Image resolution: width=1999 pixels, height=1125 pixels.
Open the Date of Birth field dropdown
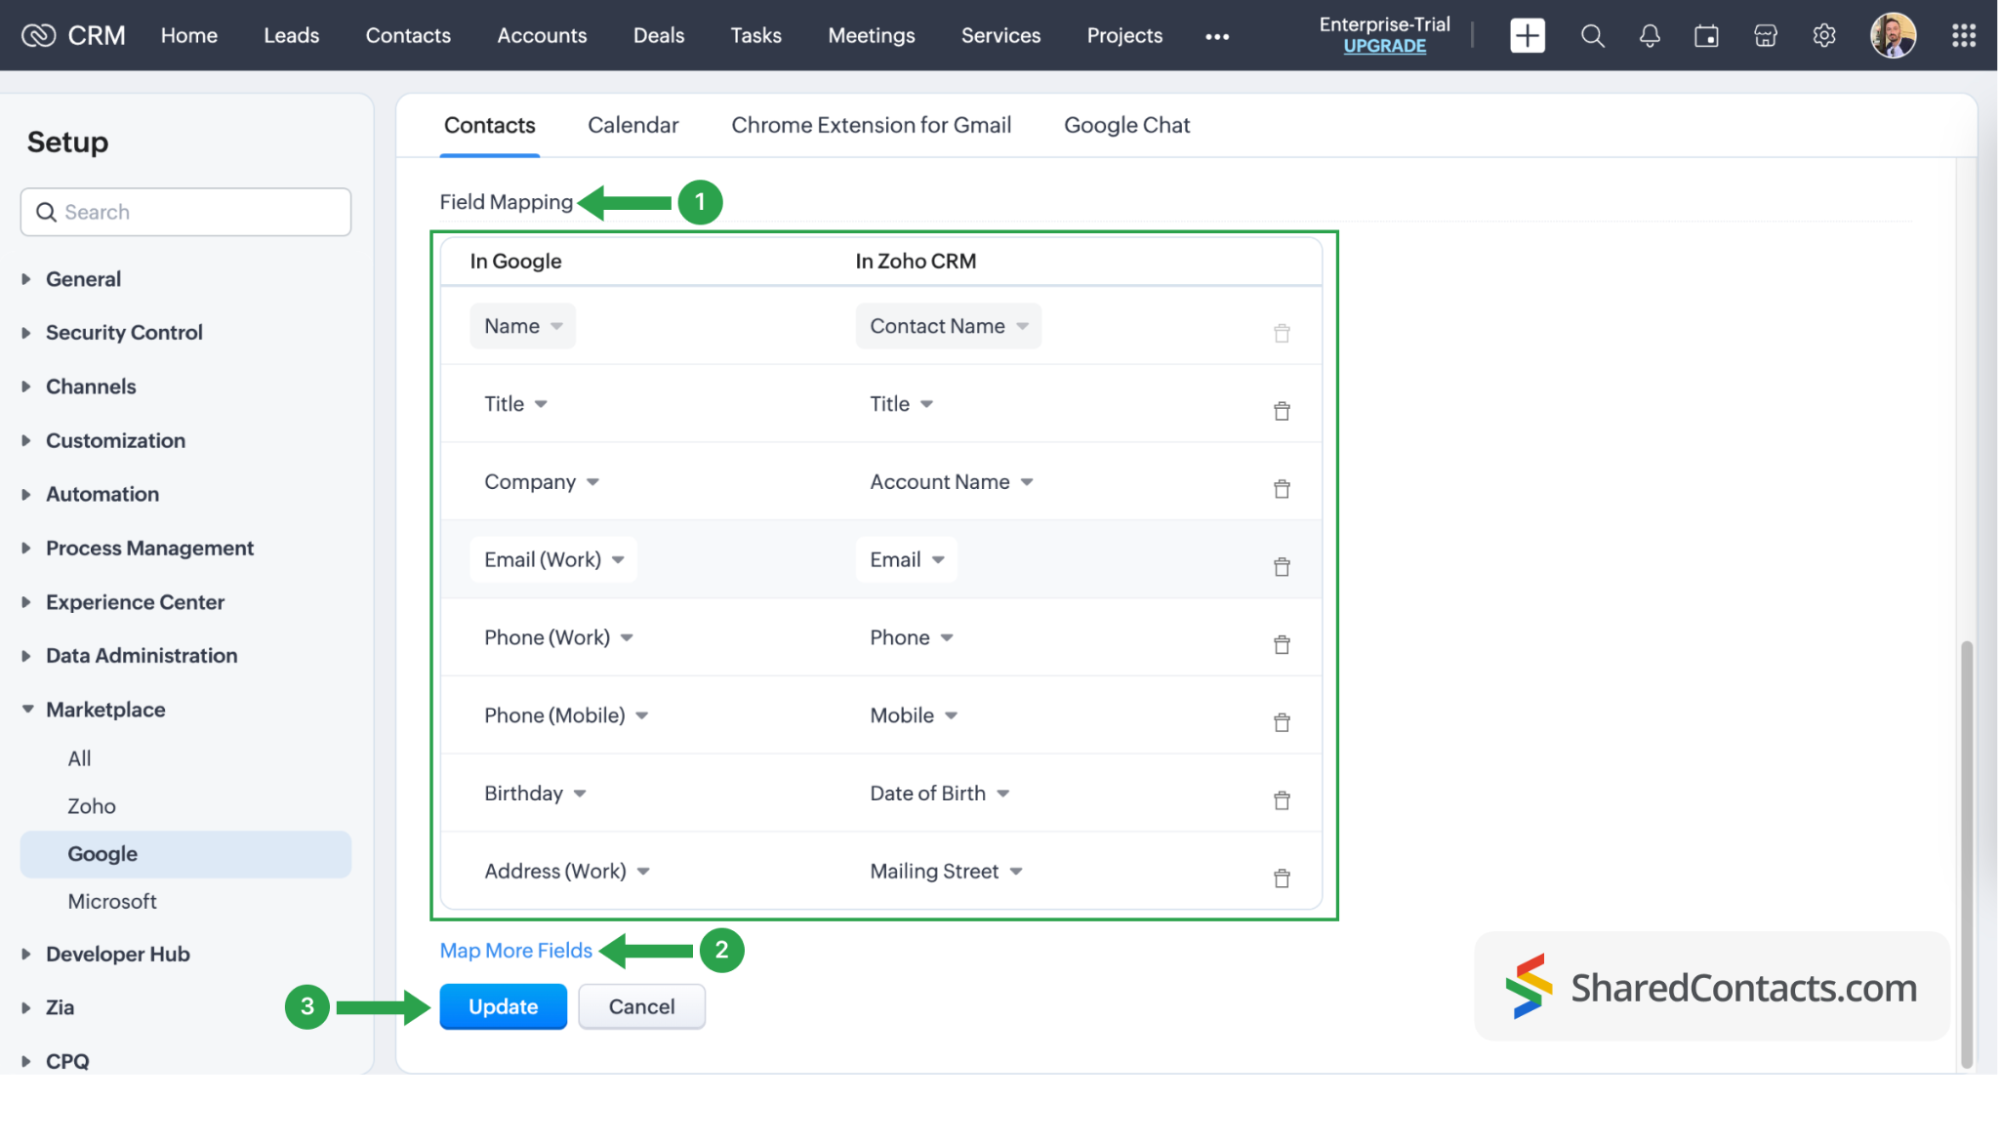939,793
